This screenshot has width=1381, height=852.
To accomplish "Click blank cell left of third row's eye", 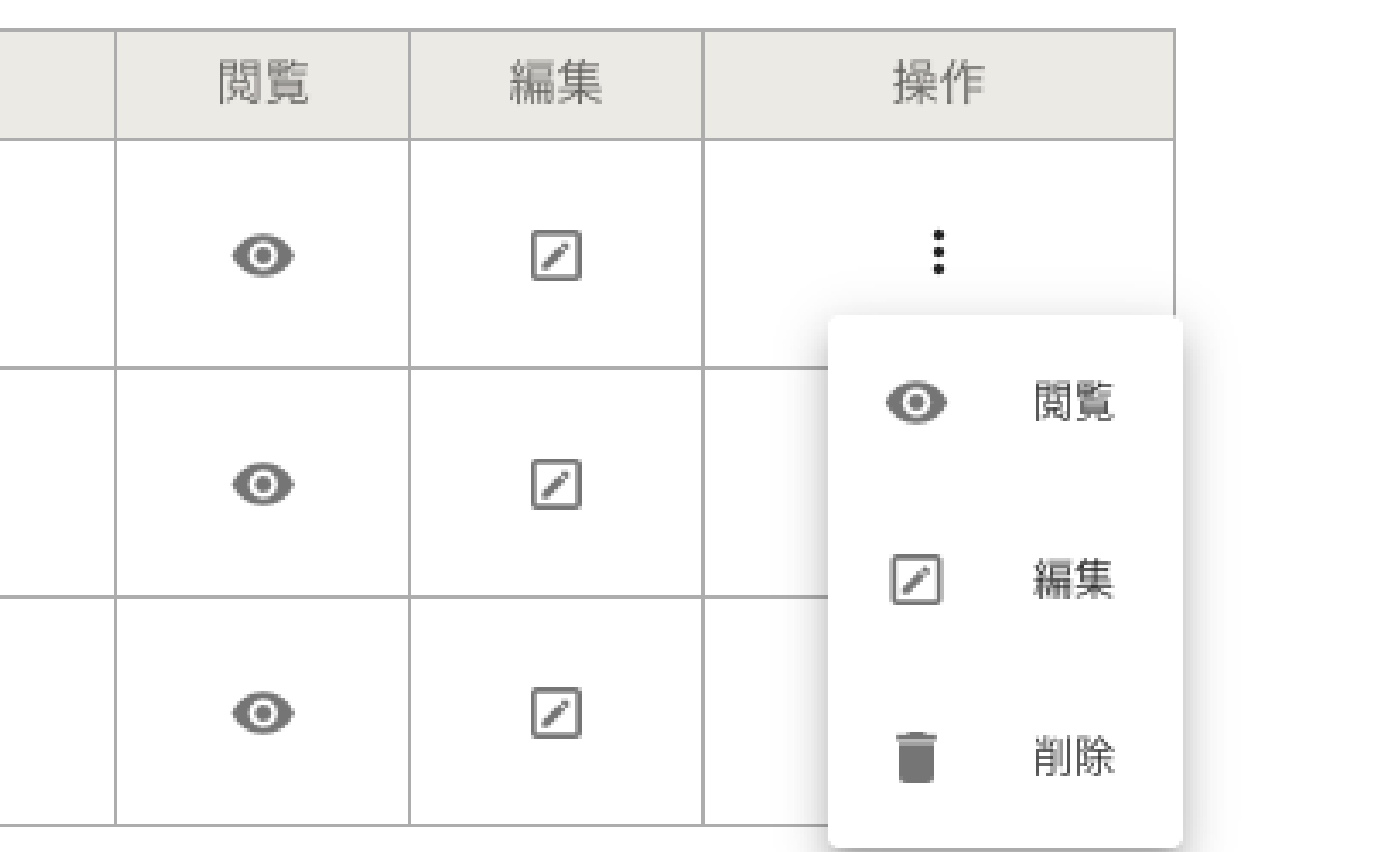I will pyautogui.click(x=57, y=711).
